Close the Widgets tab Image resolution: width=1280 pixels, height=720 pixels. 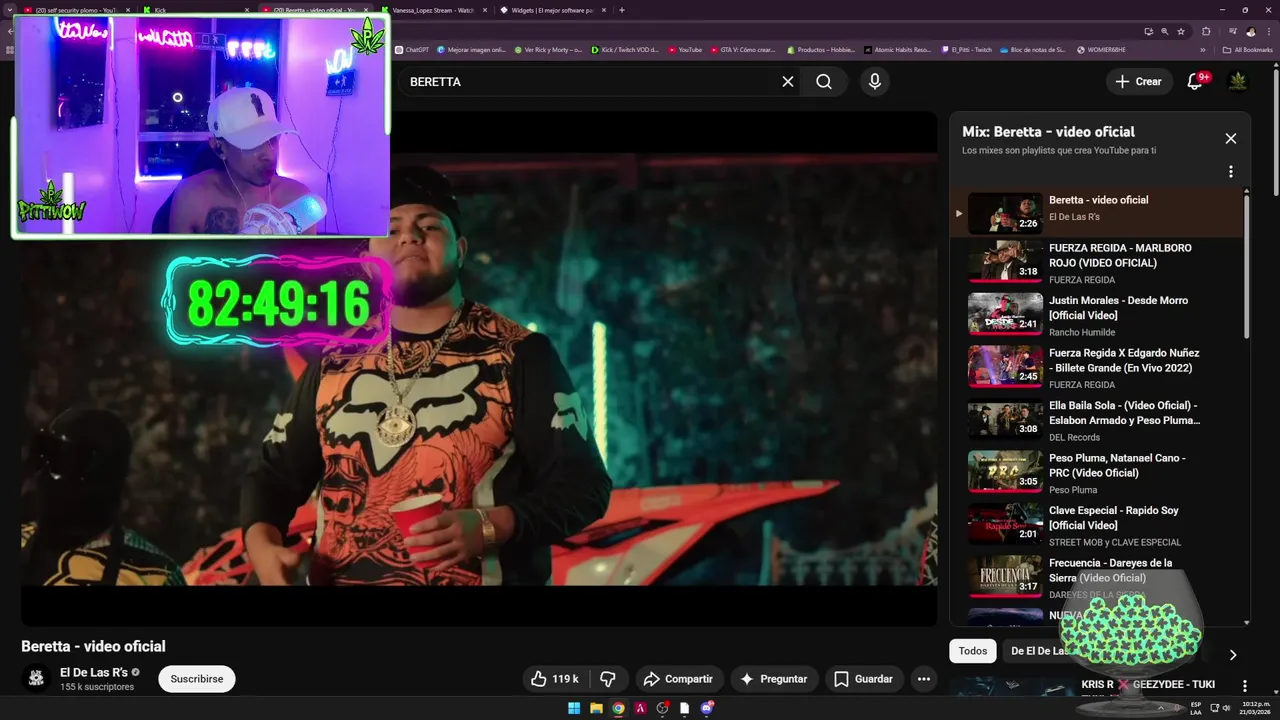(x=604, y=10)
